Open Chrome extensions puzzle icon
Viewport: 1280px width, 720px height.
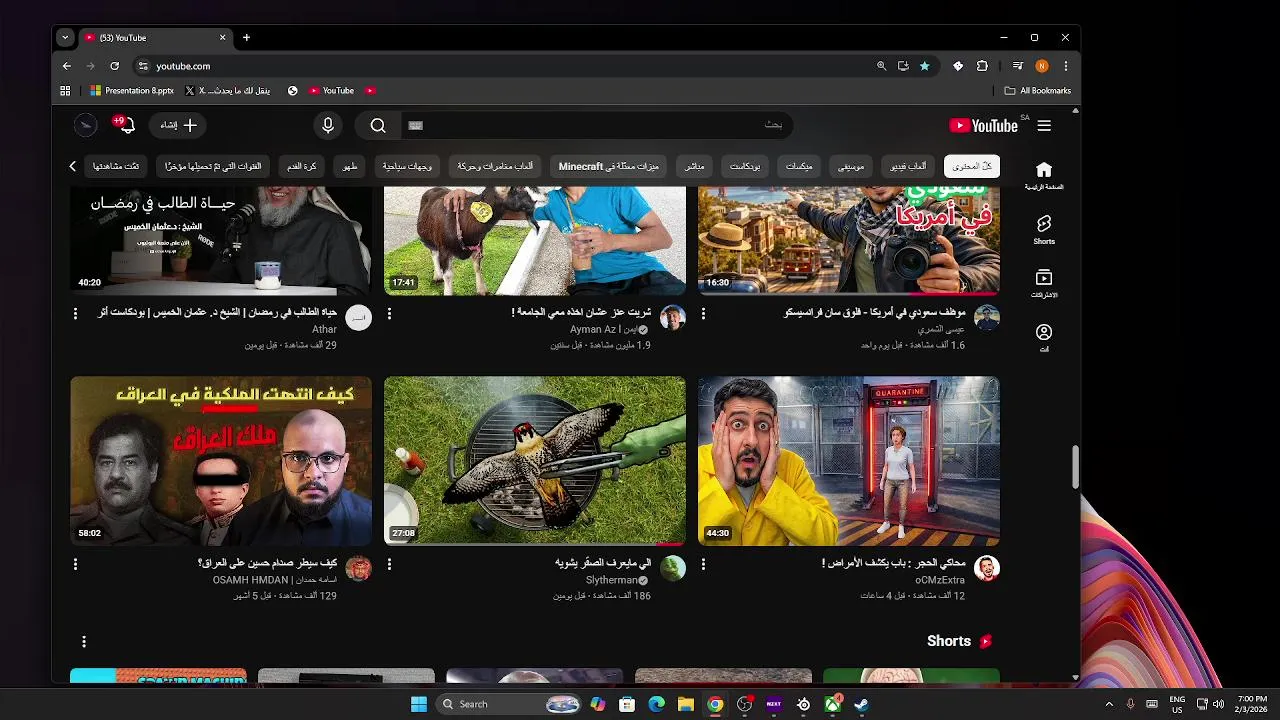(x=982, y=66)
